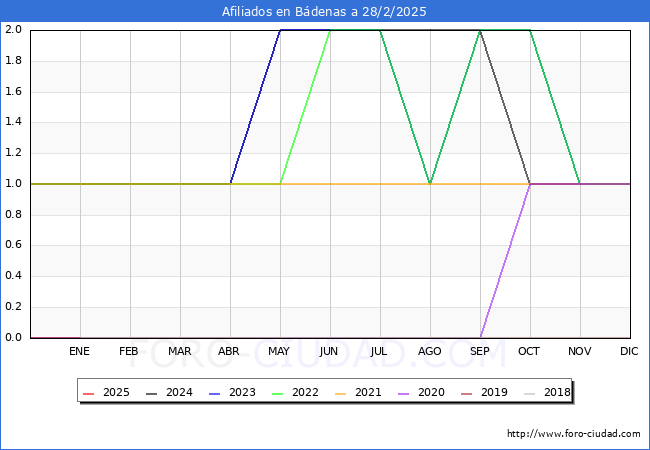650x450 pixels.
Task: Click the 1.8 y-axis value
Action: 13,60
